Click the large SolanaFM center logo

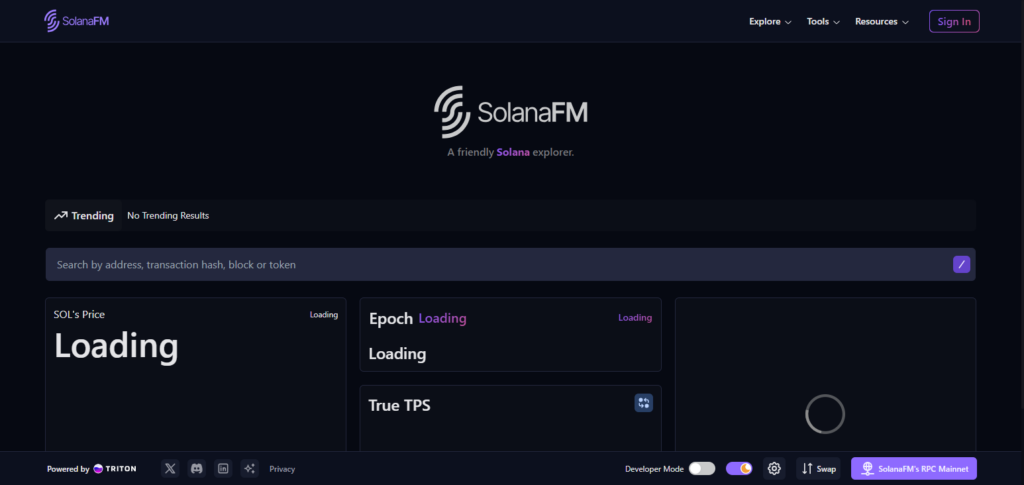(x=511, y=112)
